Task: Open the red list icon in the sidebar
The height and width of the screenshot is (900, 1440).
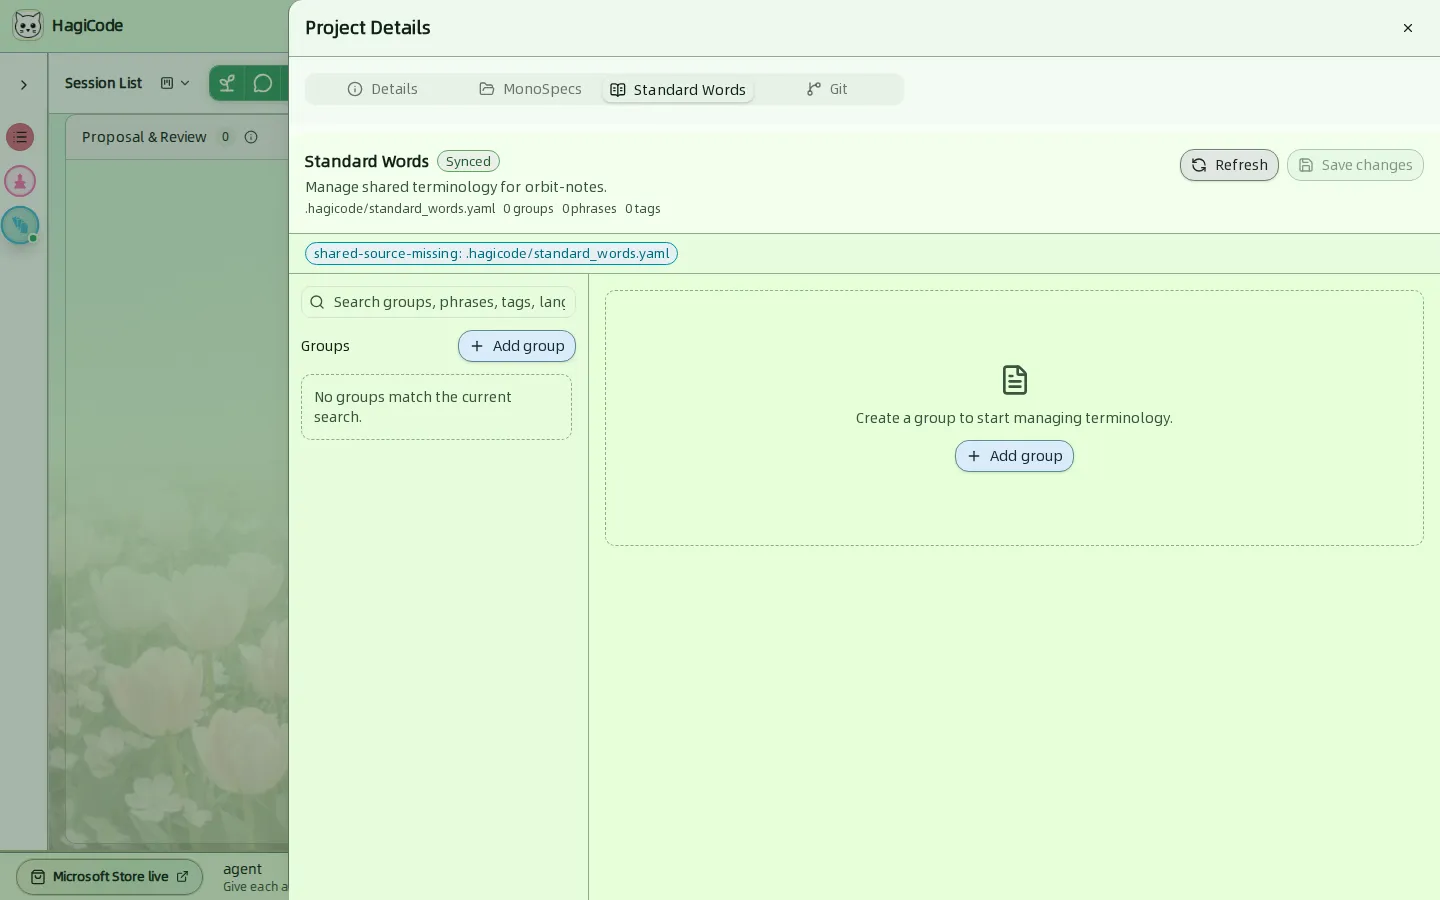Action: point(20,137)
